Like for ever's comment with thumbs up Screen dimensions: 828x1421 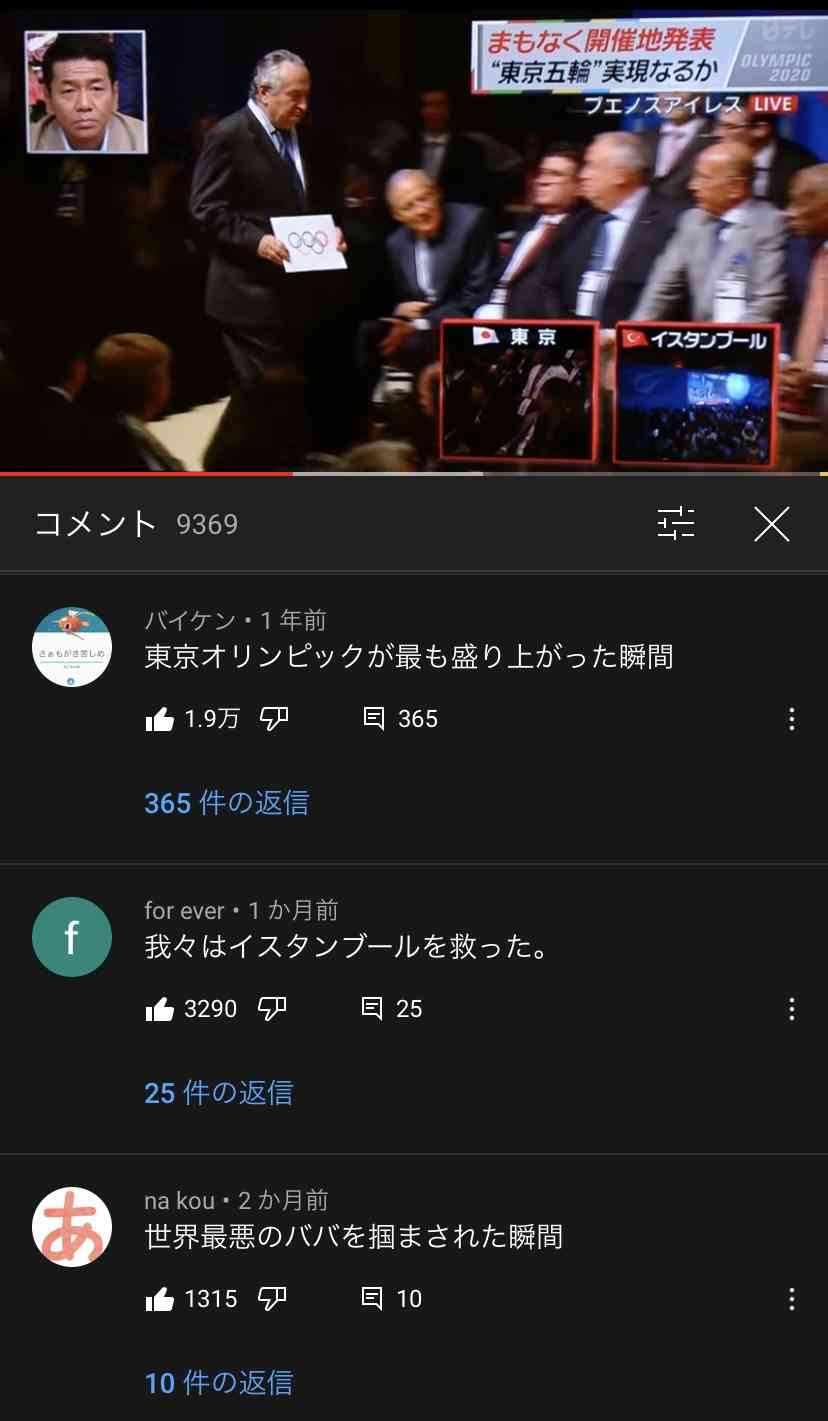click(159, 1009)
